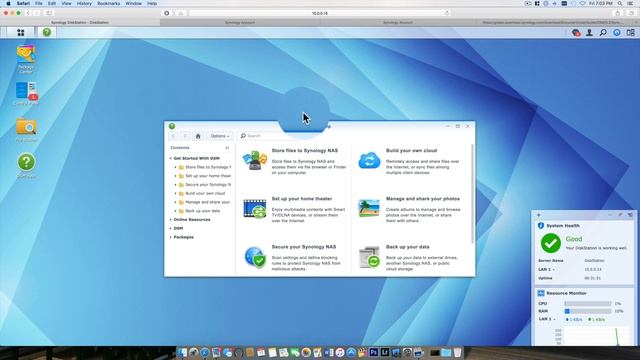Click the Good status text

point(574,239)
